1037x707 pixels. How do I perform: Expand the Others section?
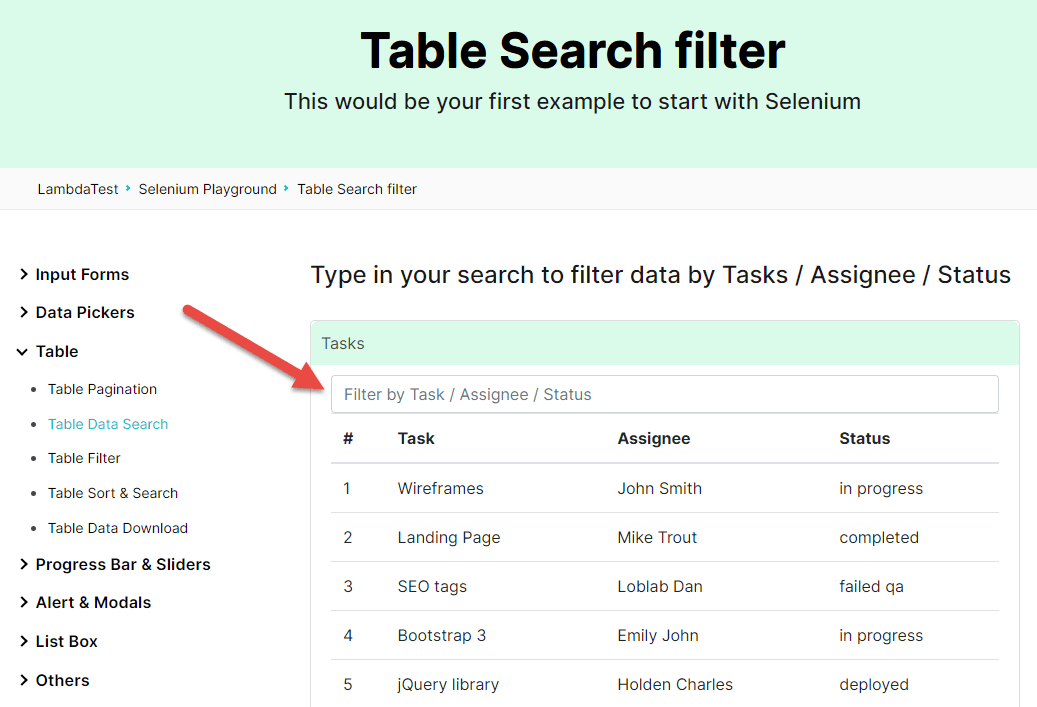[x=62, y=680]
